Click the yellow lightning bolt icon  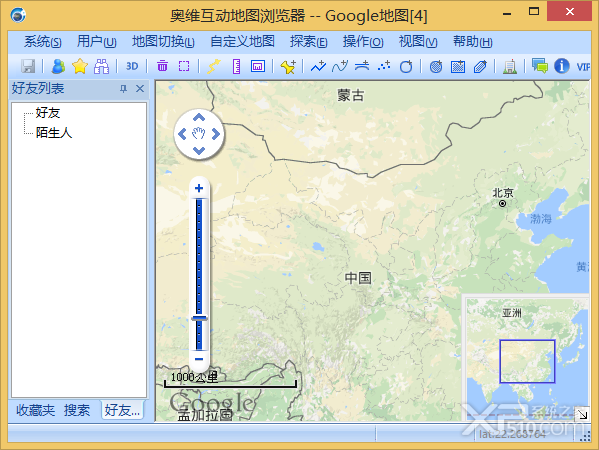point(214,66)
